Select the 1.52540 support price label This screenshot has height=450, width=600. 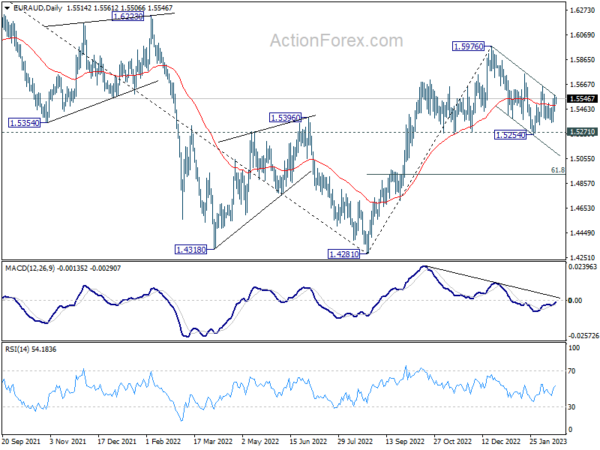pyautogui.click(x=510, y=135)
